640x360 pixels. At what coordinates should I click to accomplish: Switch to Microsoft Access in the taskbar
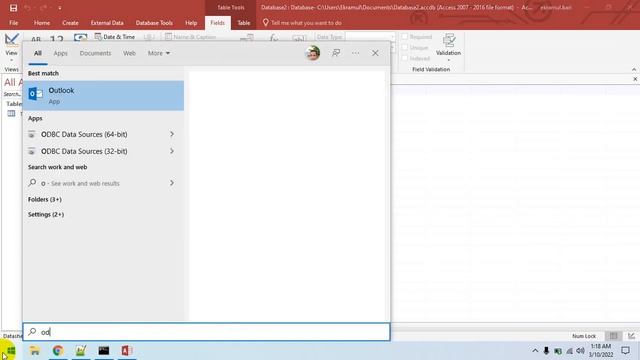click(127, 351)
